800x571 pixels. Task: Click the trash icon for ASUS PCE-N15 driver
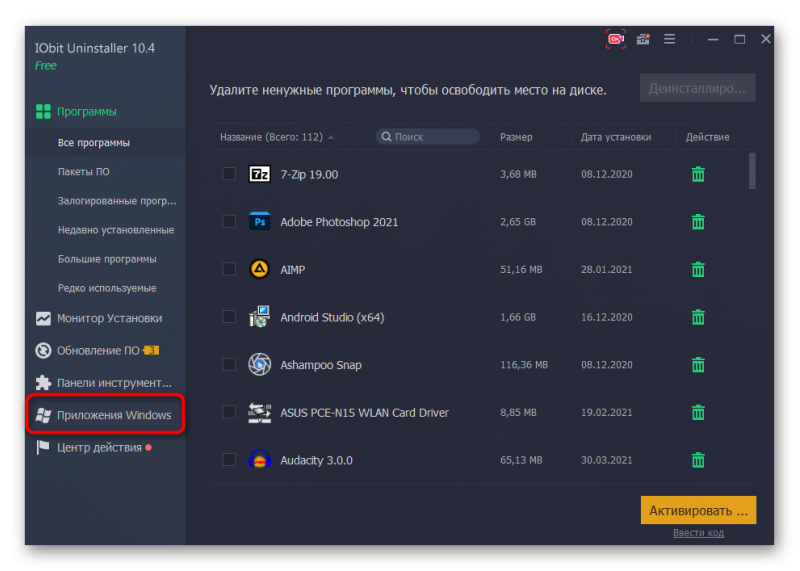(x=698, y=412)
